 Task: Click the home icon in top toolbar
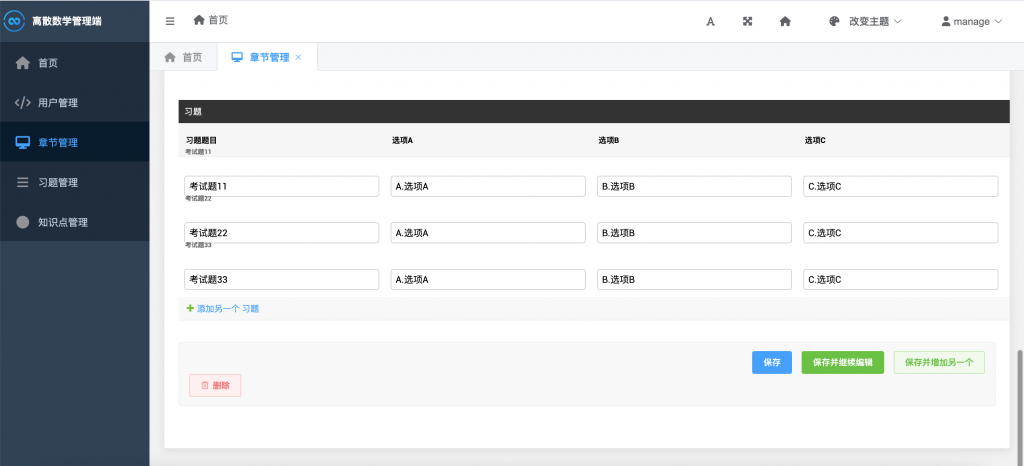(785, 21)
